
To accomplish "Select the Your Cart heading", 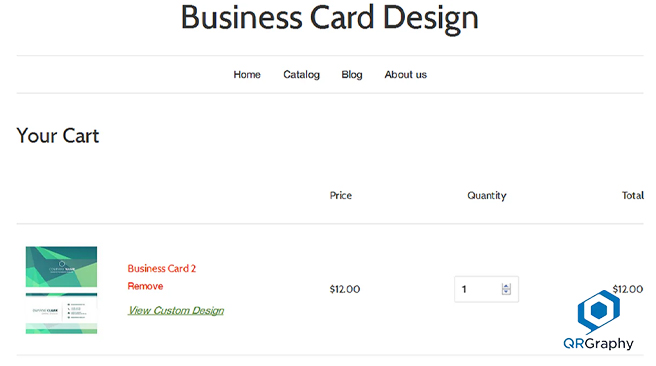I will [58, 136].
